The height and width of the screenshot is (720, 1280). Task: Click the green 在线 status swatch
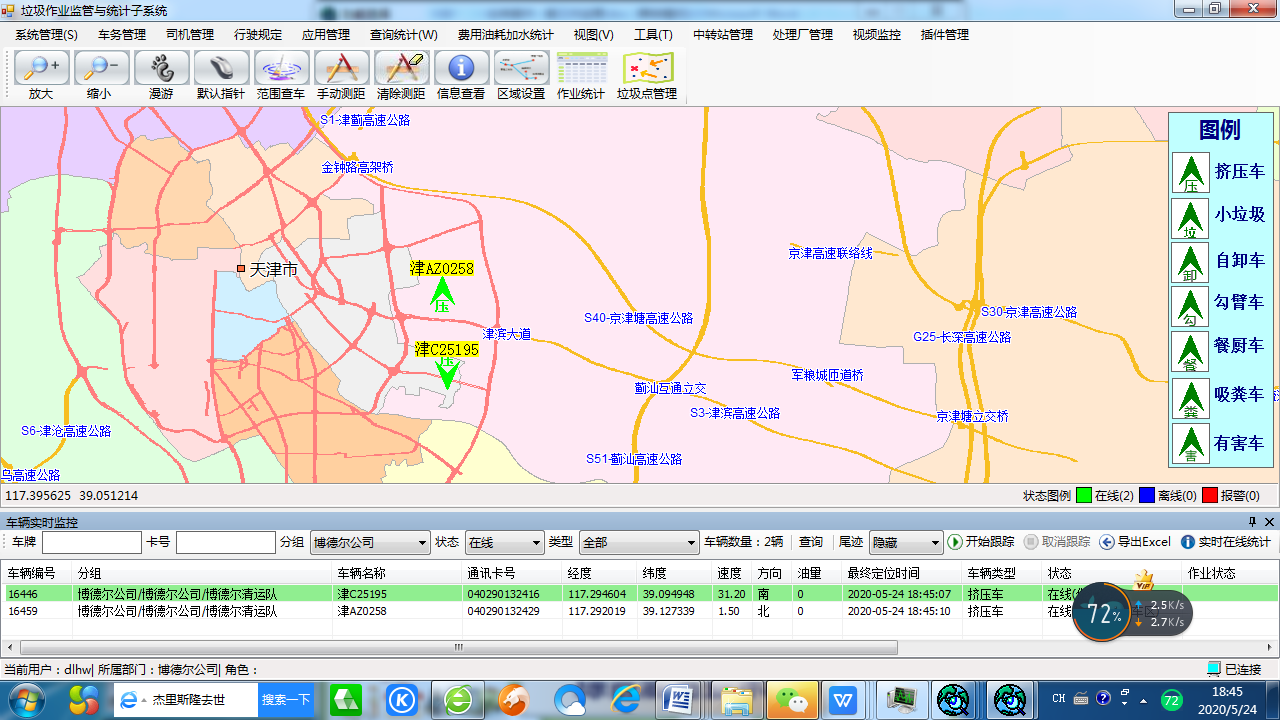tap(1084, 495)
